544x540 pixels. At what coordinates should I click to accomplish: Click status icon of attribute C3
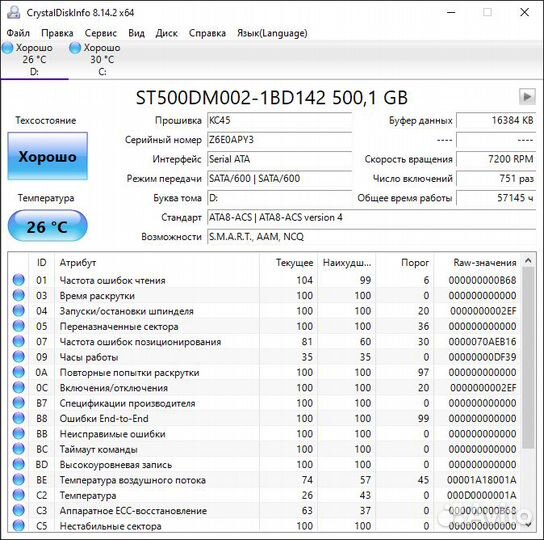click(x=19, y=510)
